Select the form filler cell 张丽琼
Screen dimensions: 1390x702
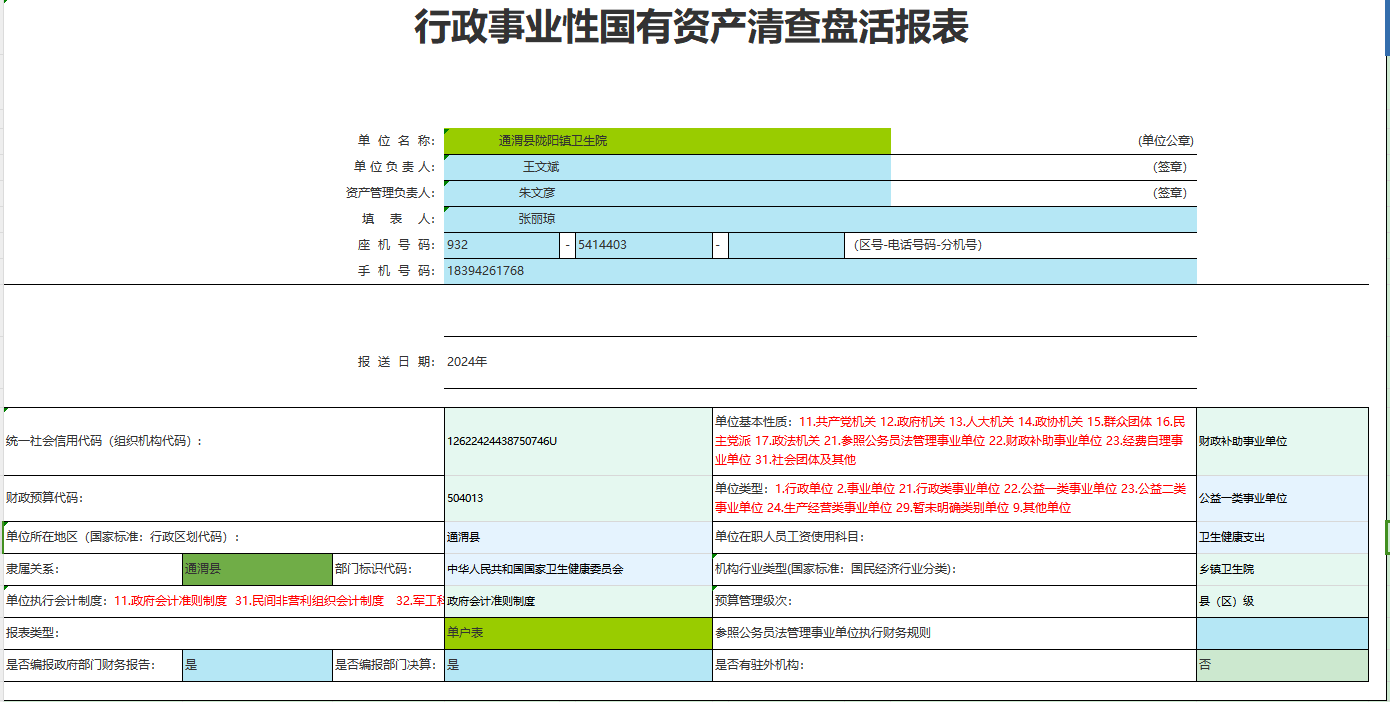click(x=819, y=219)
